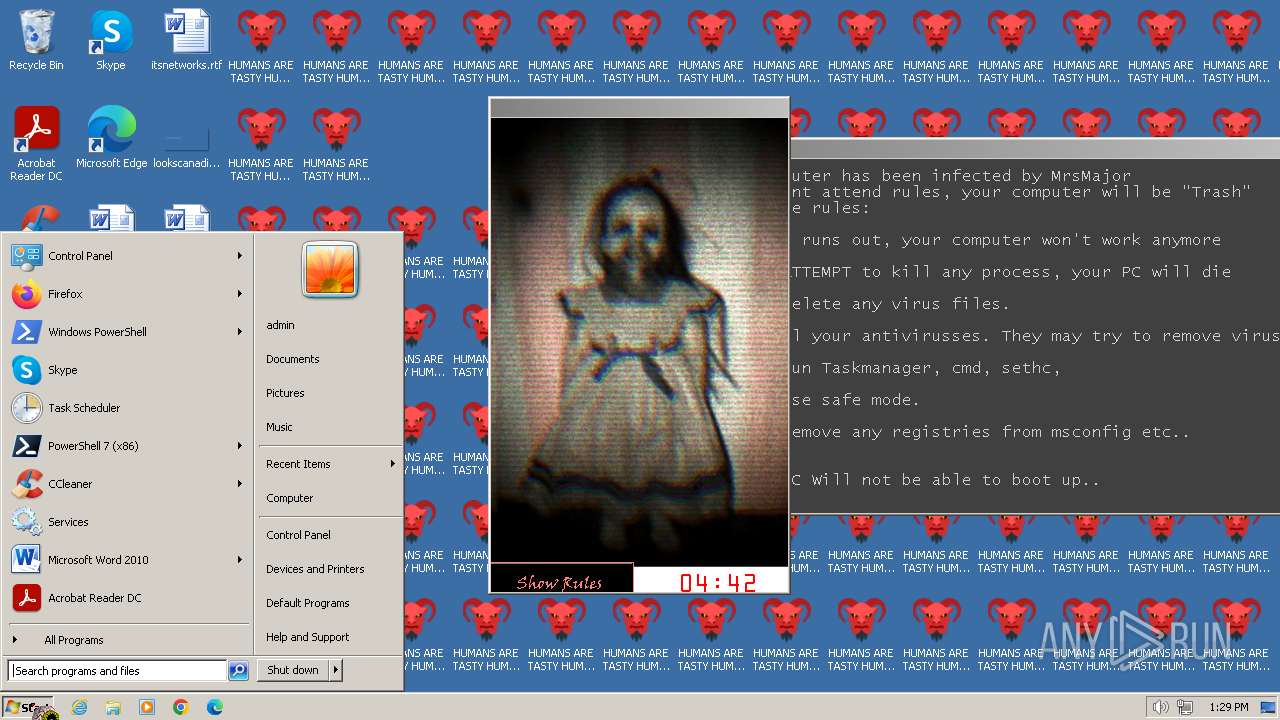Click the Start button on taskbar
1280x720 pixels.
click(x=28, y=707)
